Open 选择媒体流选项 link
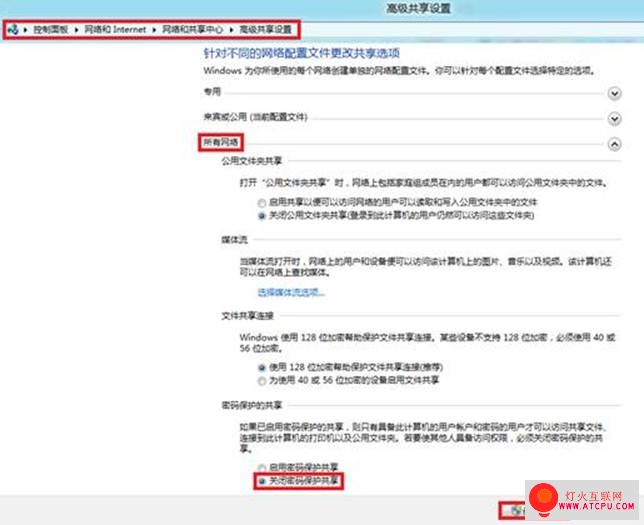 click(x=291, y=292)
